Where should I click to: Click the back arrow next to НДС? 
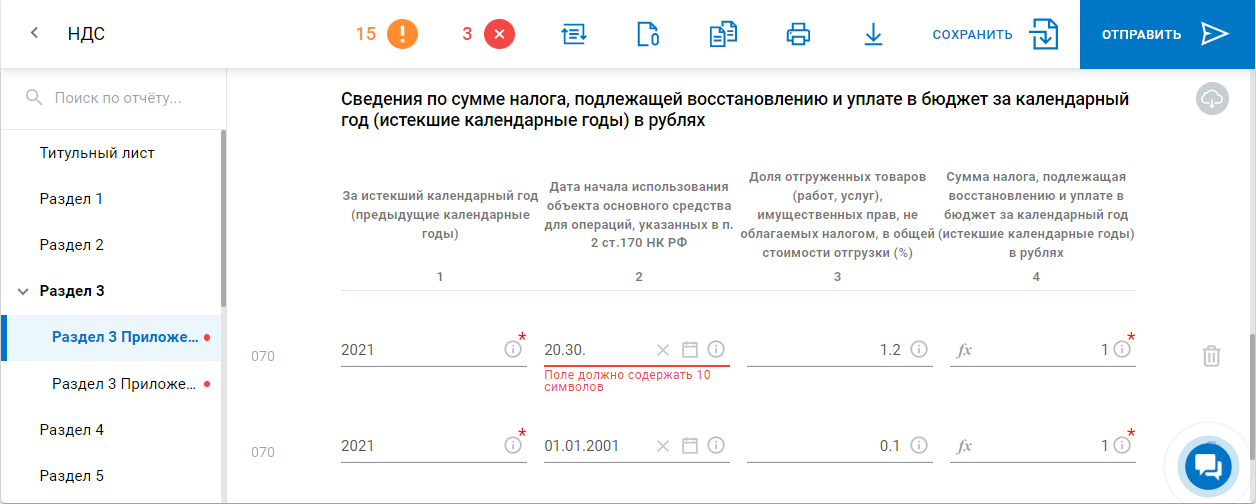tap(35, 34)
